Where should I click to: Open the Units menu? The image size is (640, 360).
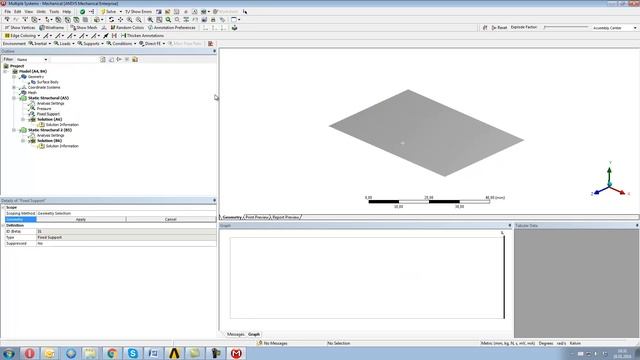(x=41, y=12)
